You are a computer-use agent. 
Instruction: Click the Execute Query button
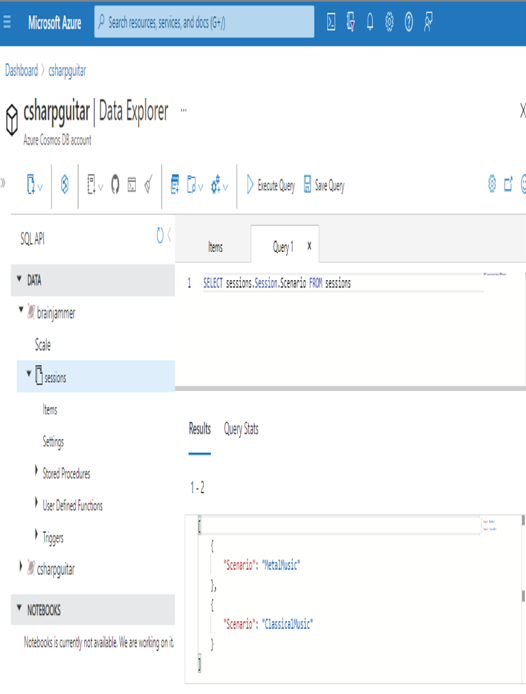[271, 185]
